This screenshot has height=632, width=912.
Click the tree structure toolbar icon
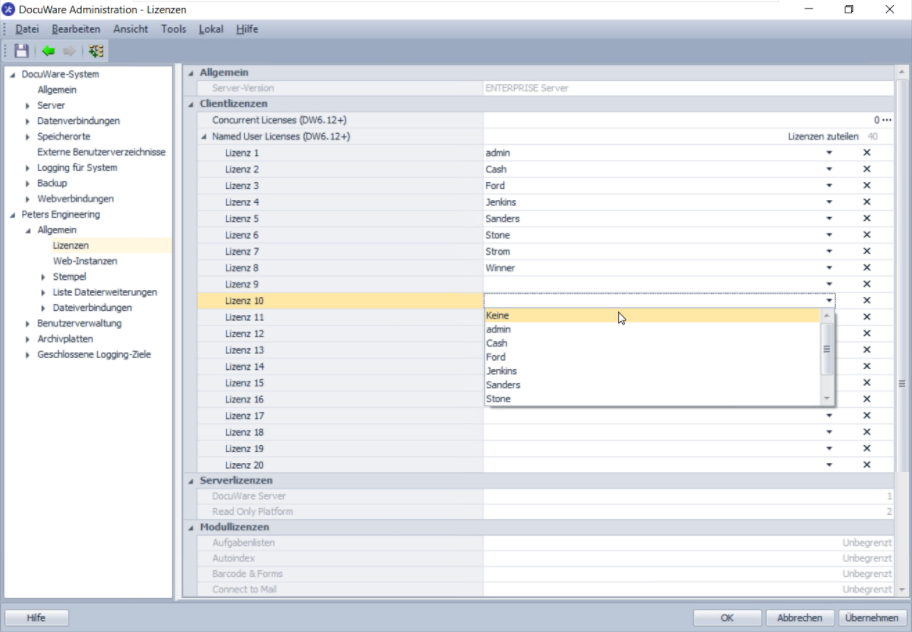point(96,51)
